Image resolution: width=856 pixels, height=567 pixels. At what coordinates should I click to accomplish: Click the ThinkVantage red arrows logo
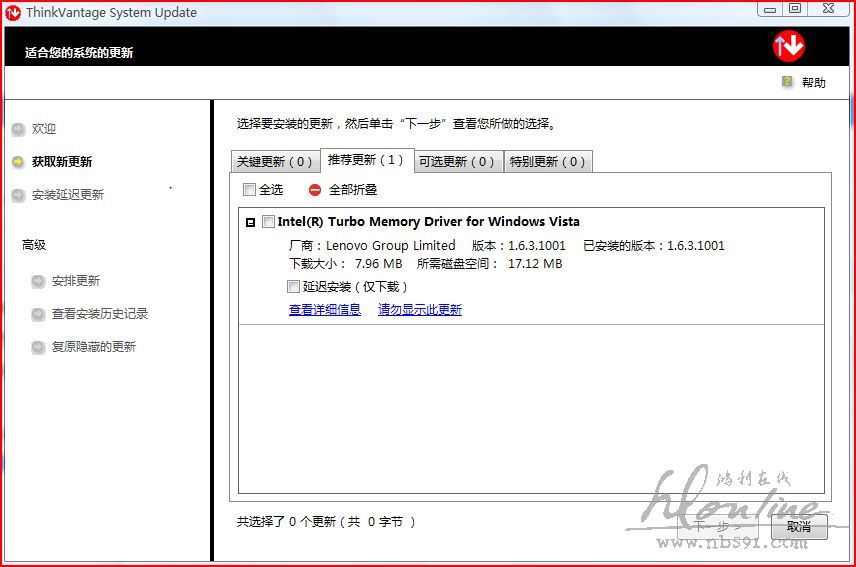[788, 46]
